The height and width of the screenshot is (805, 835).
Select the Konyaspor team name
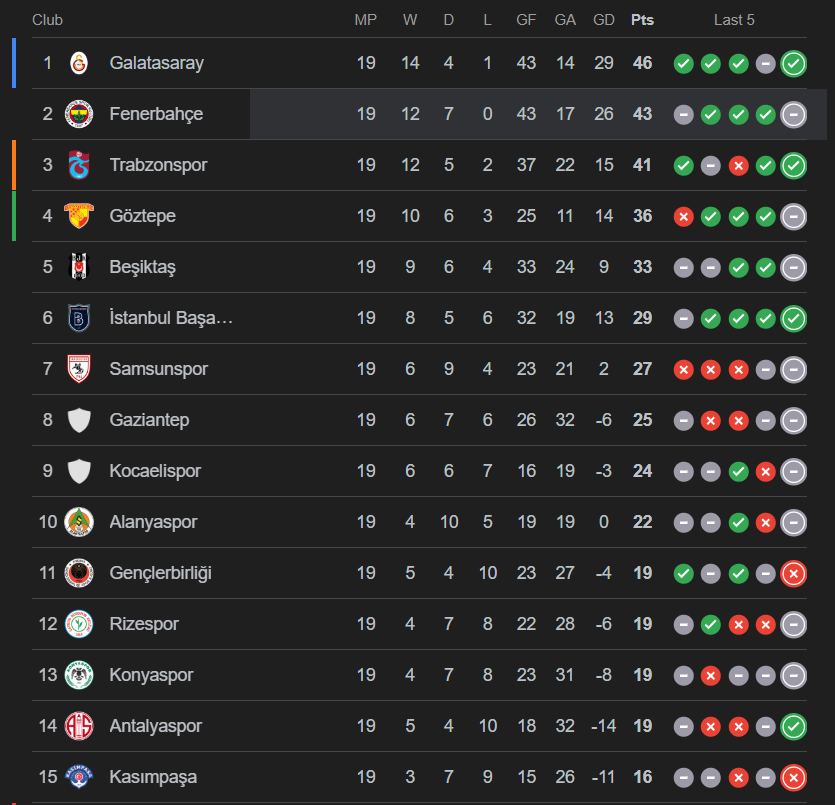pyautogui.click(x=150, y=675)
